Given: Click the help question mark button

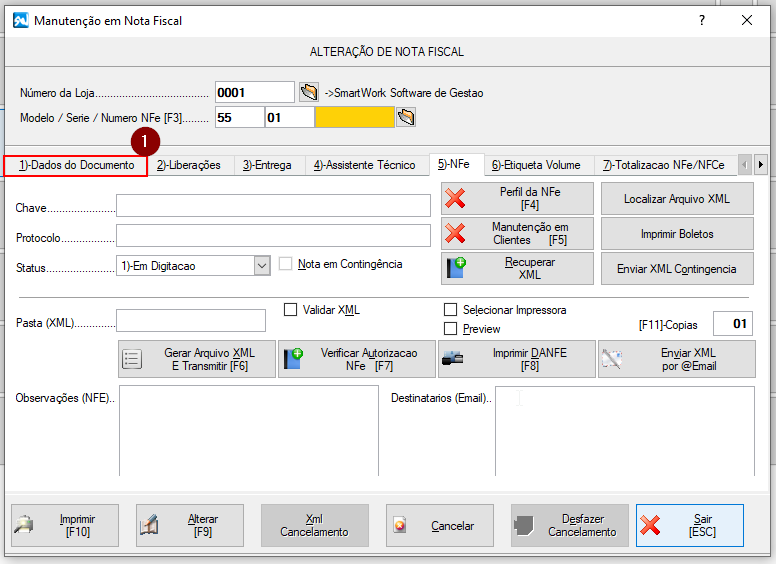Looking at the screenshot, I should click(x=702, y=20).
